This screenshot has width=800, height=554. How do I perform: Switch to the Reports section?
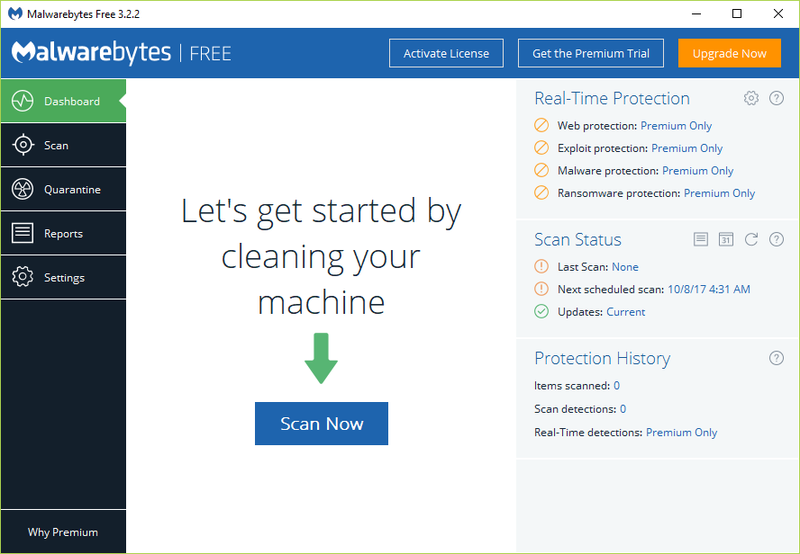coord(63,233)
